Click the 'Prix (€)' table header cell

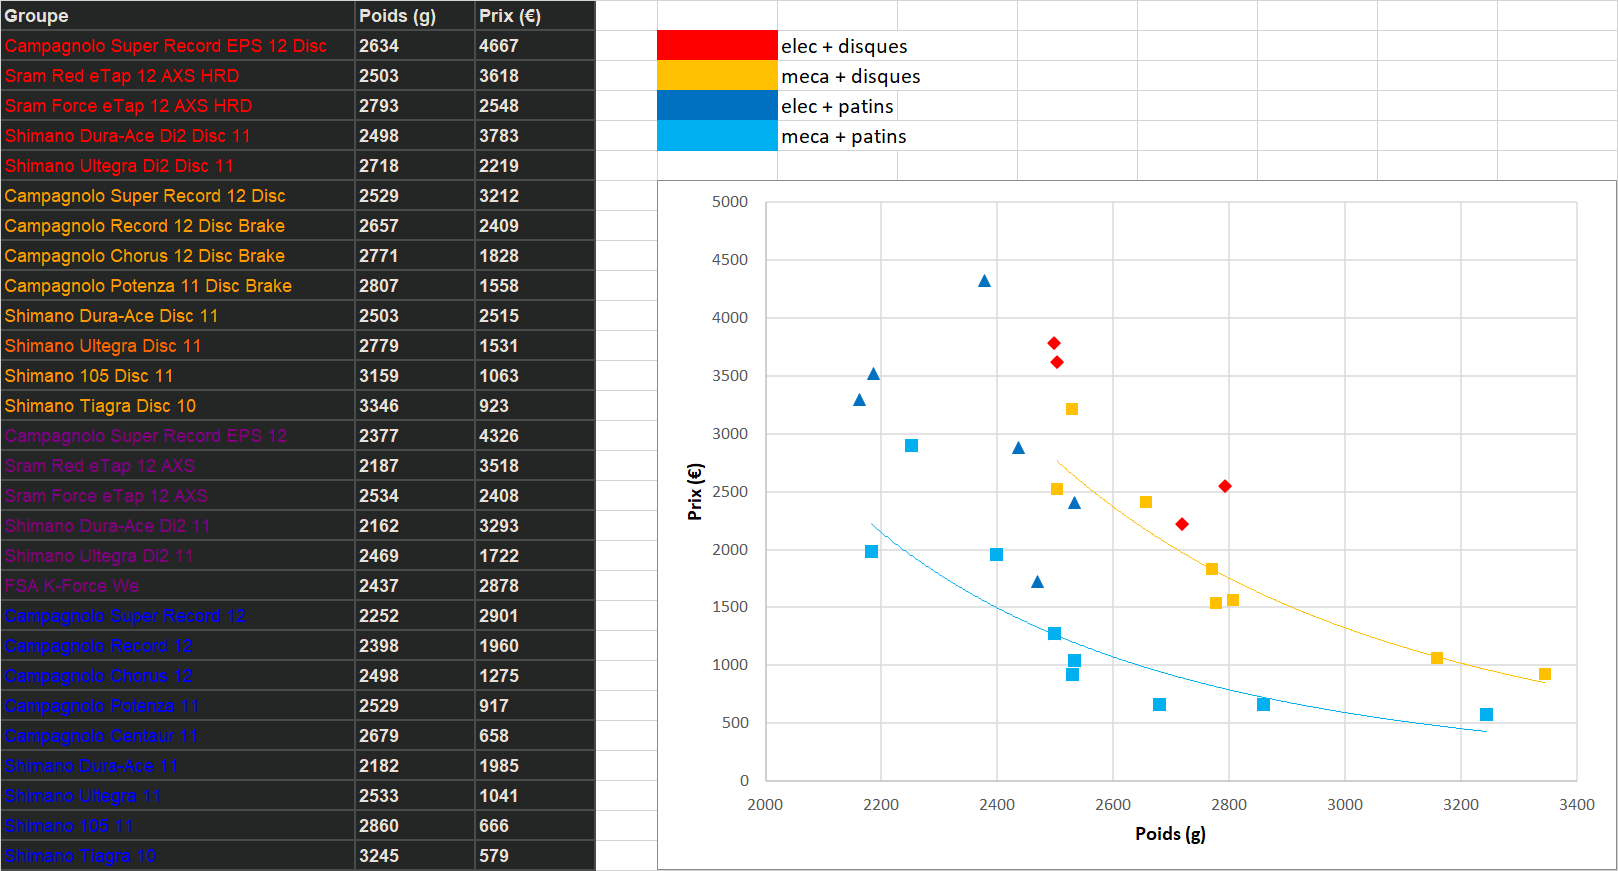534,16
